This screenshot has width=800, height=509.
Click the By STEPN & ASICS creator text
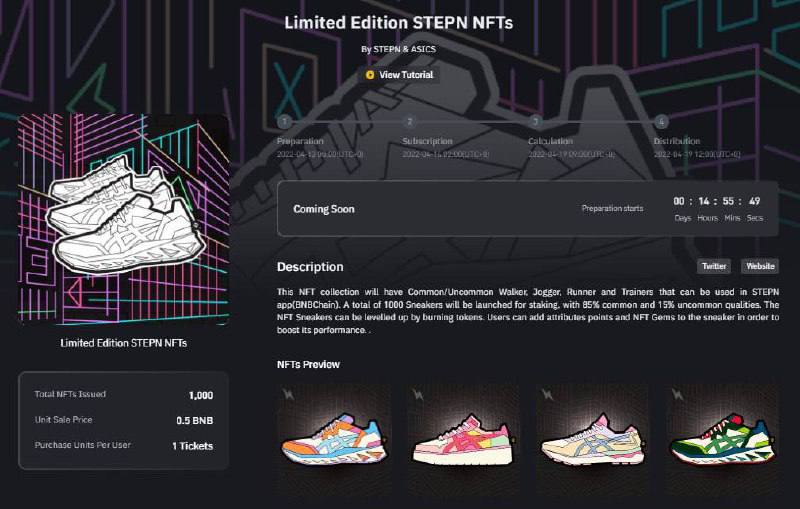[398, 49]
